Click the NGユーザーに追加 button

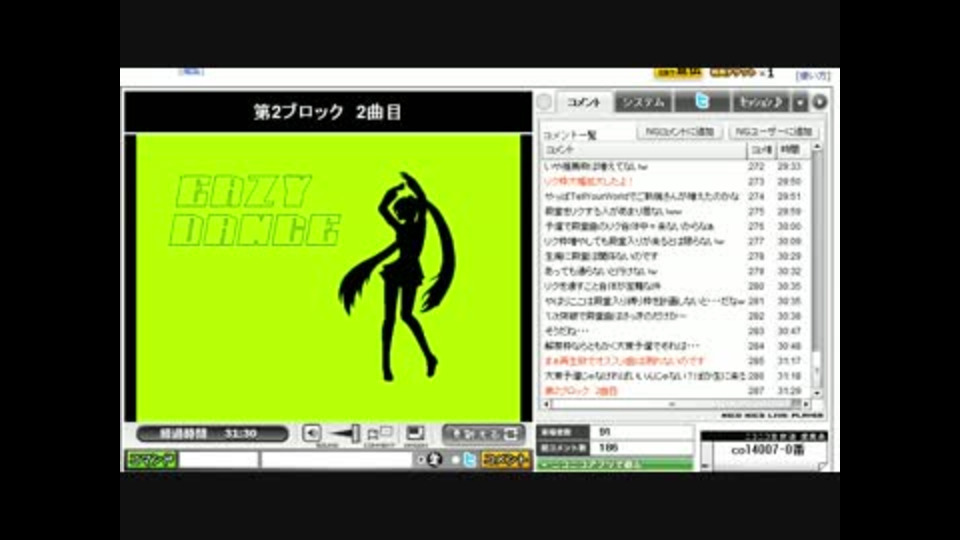[x=773, y=132]
